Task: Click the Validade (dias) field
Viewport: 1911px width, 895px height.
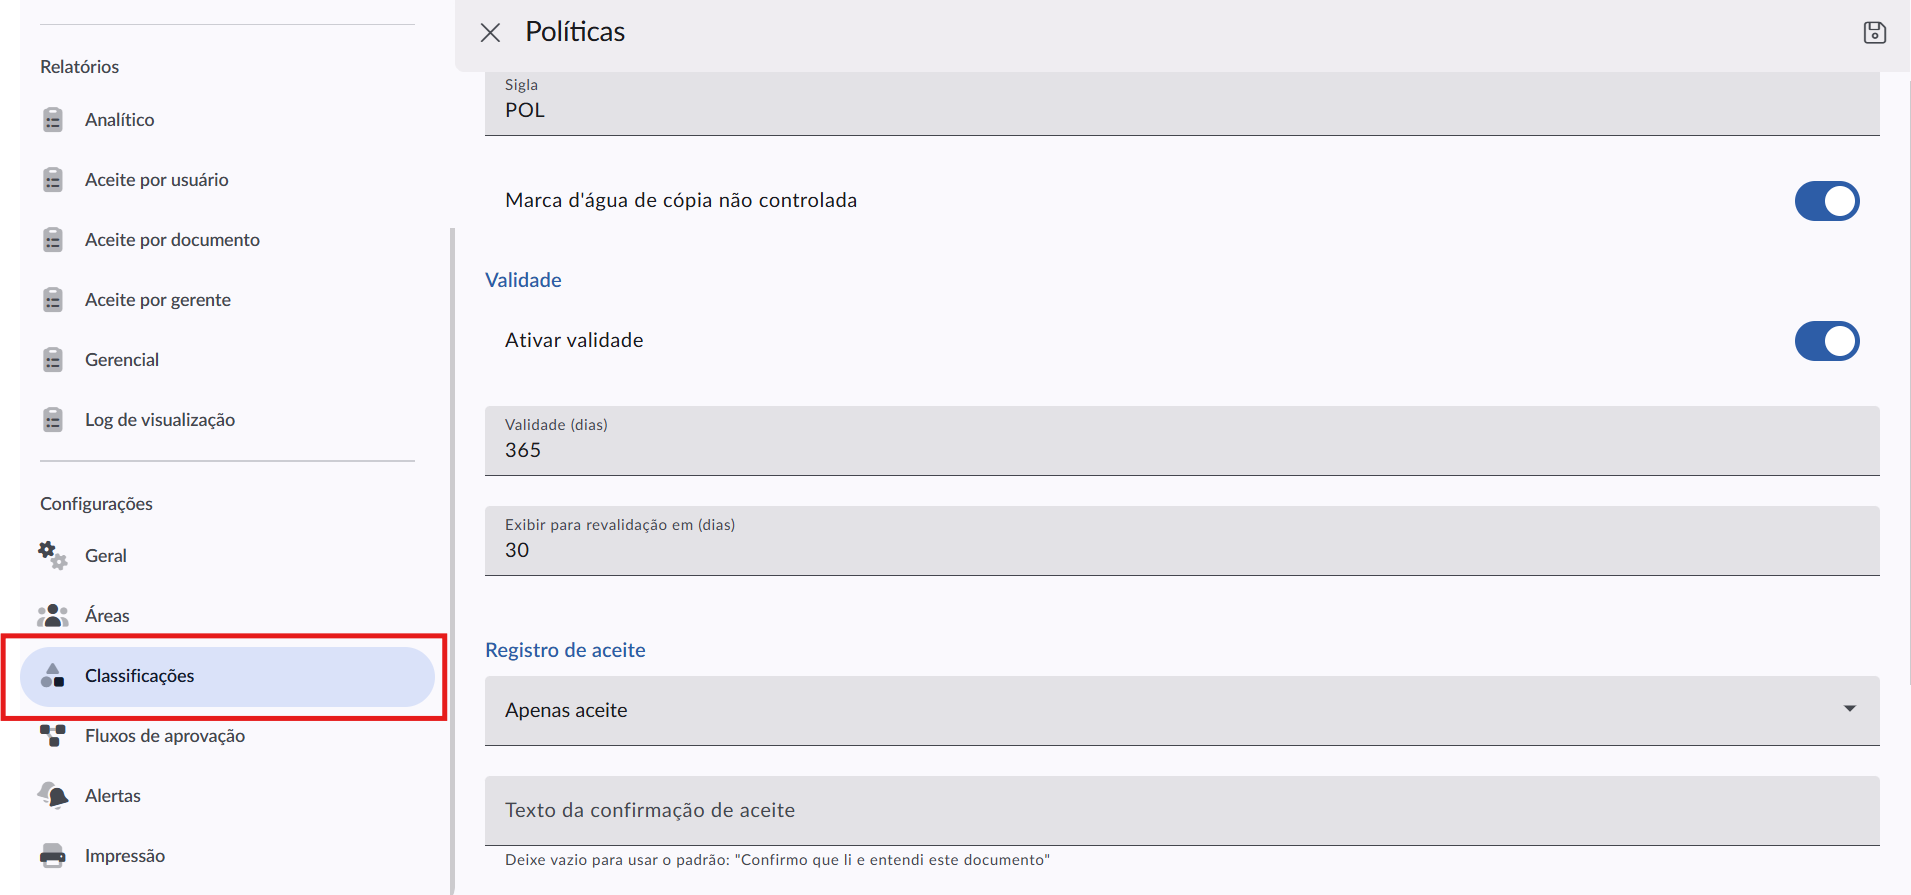Action: tap(1182, 441)
